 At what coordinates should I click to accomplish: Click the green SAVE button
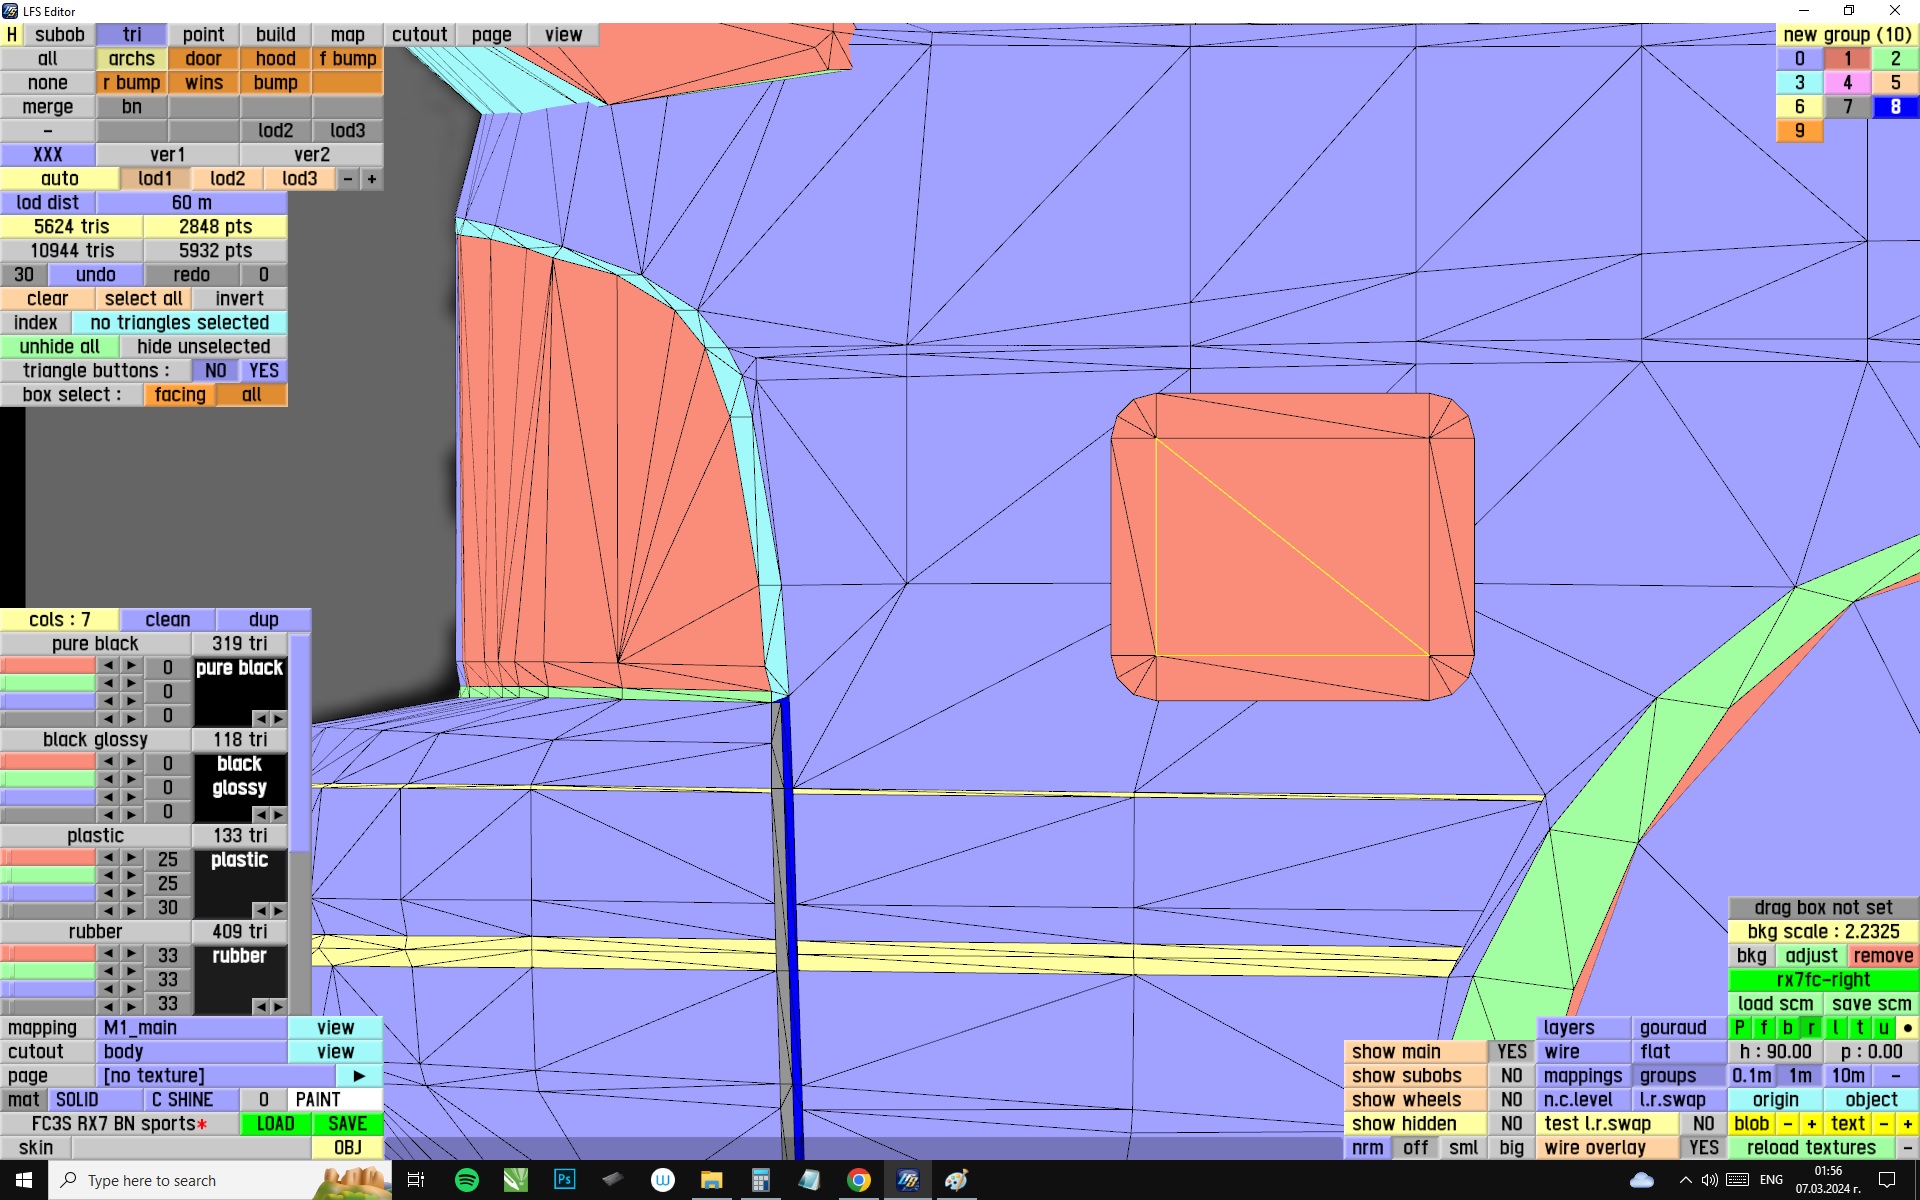347,1123
